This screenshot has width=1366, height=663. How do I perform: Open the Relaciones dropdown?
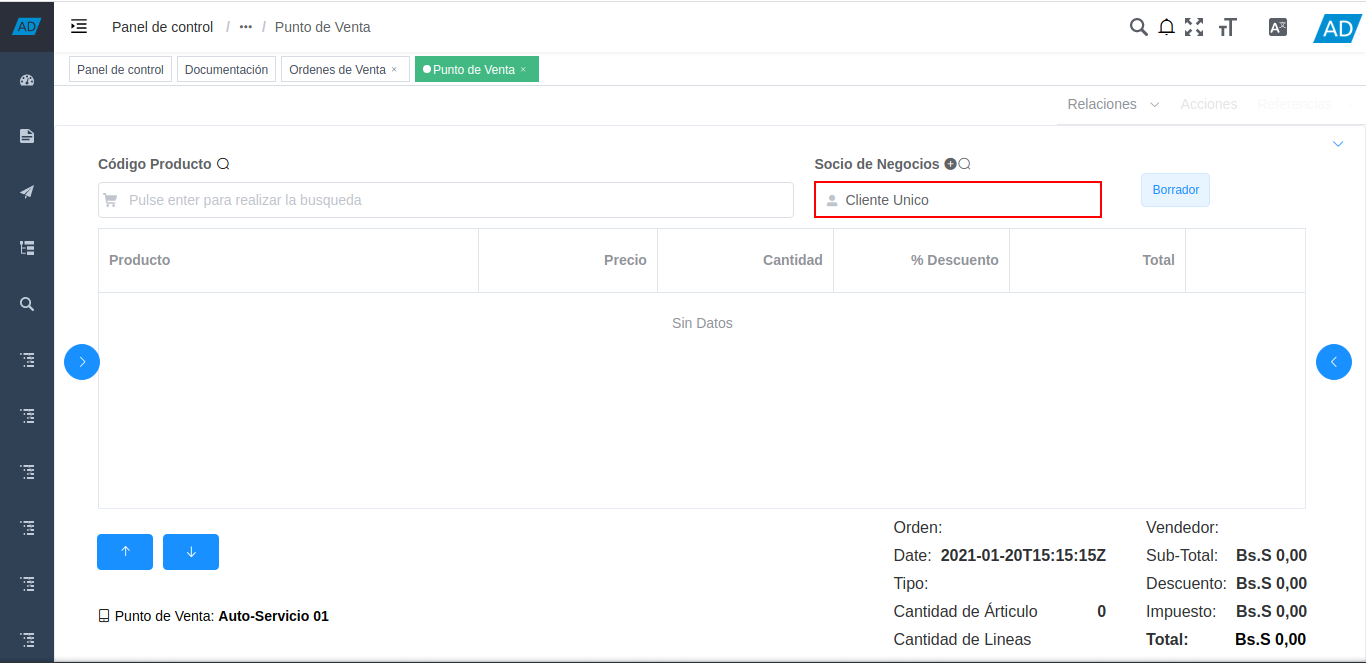1110,104
